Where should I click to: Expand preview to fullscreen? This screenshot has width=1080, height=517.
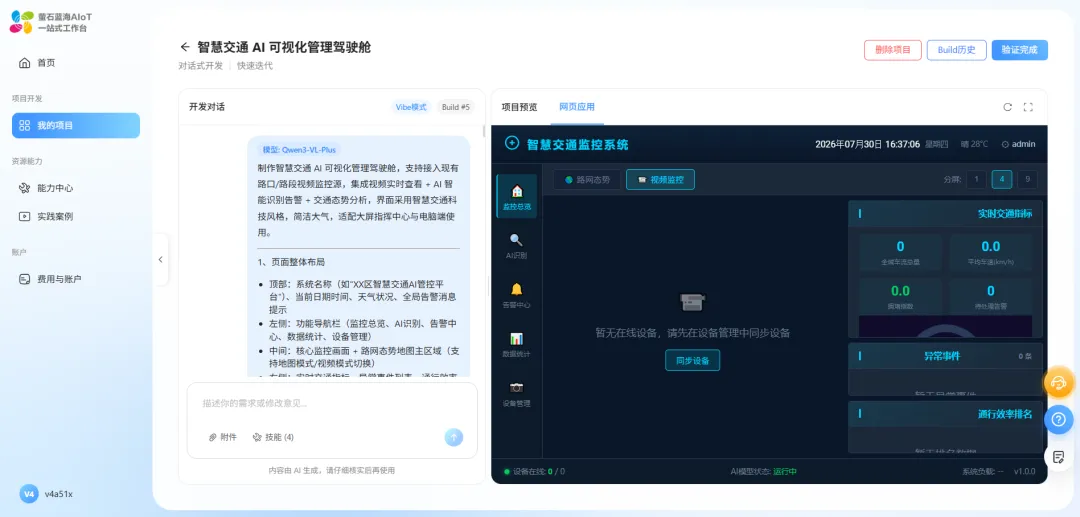tap(1028, 107)
